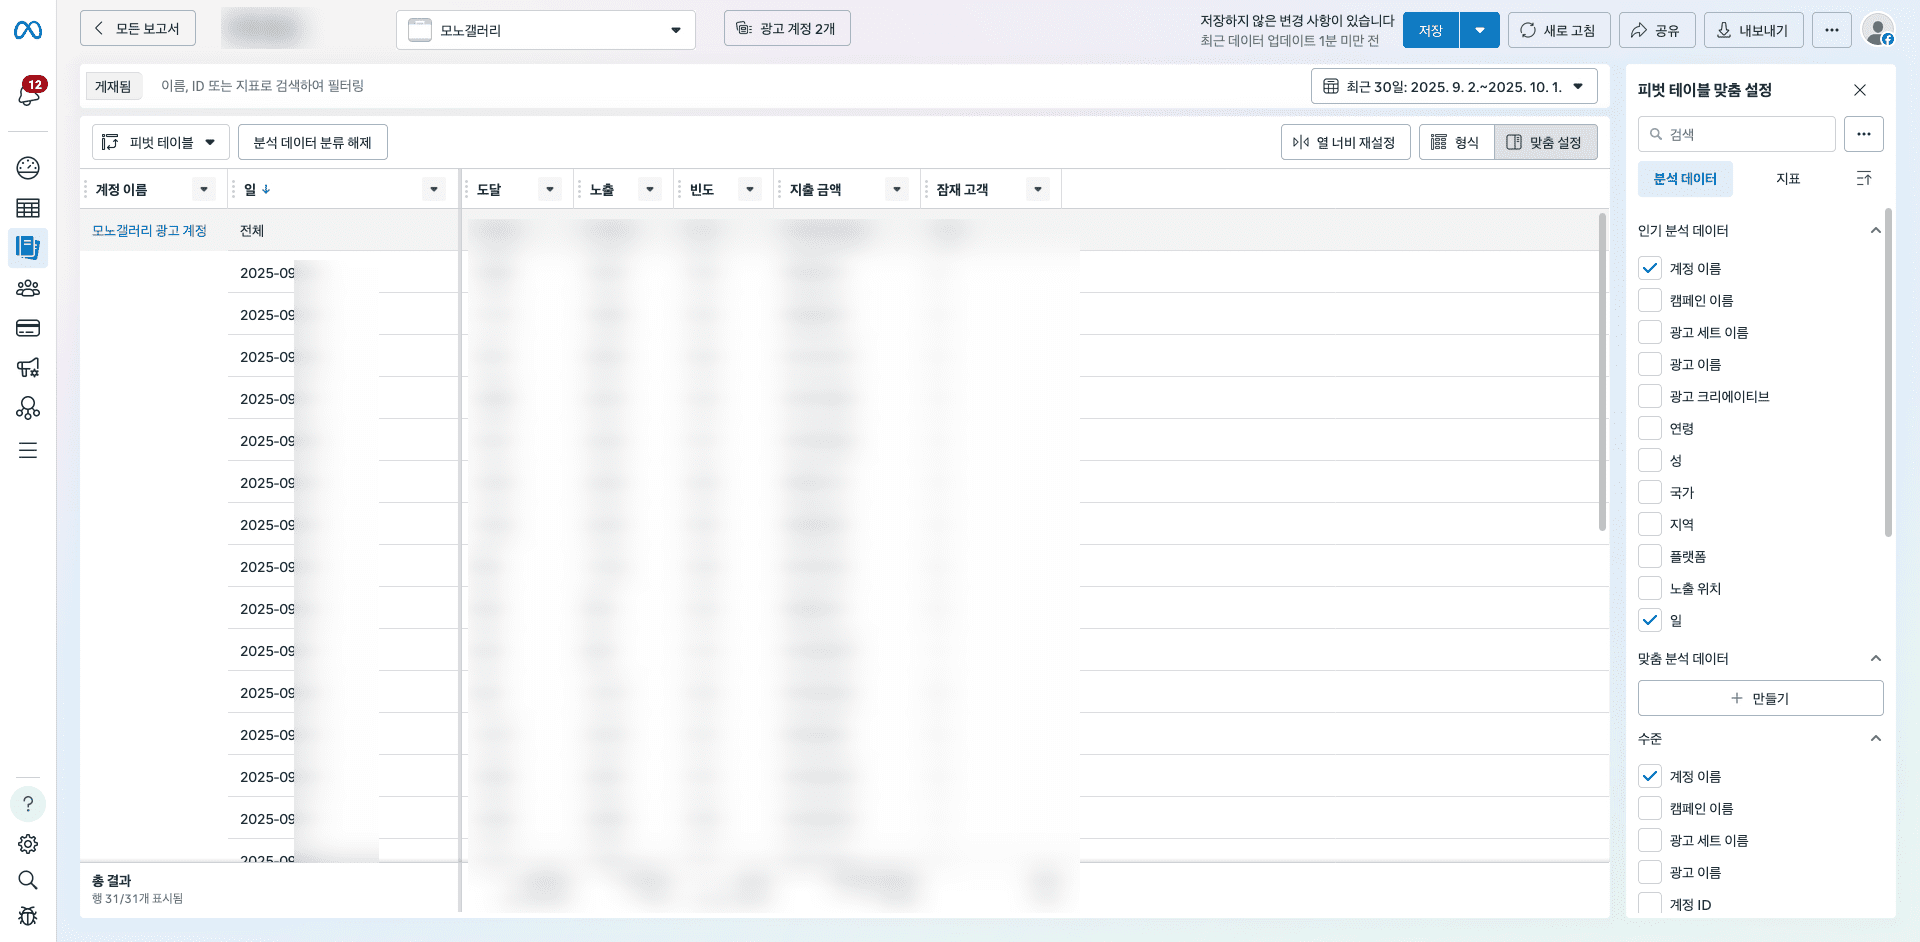Click the bug report icon at bottom
This screenshot has width=1920, height=942.
[28, 917]
